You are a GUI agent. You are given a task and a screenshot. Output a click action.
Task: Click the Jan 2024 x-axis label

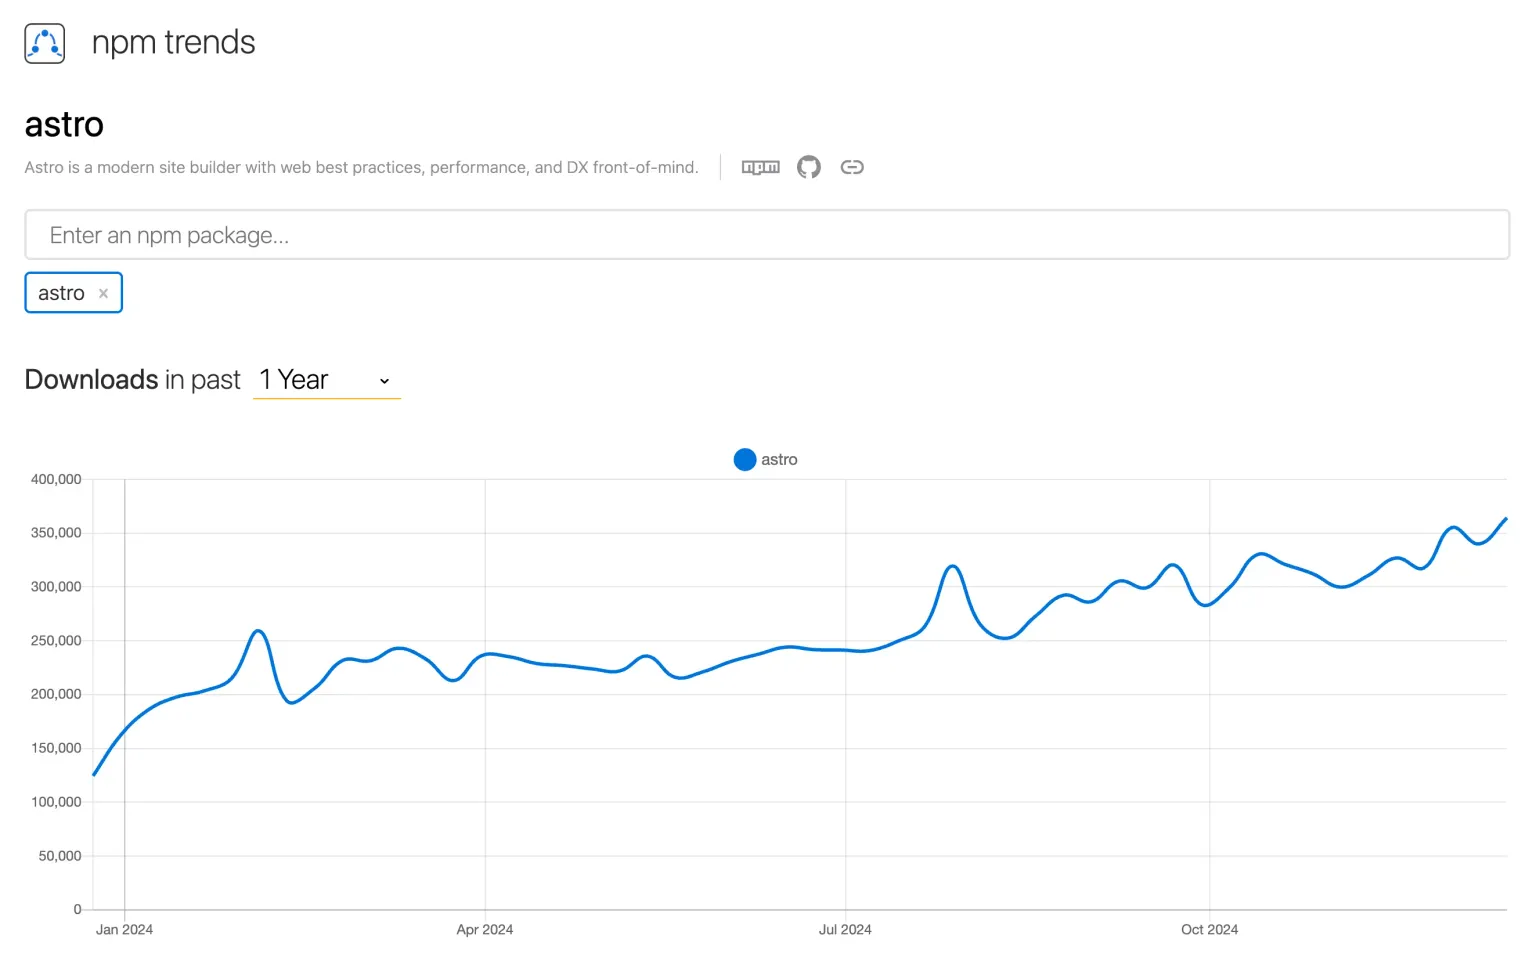click(x=124, y=930)
